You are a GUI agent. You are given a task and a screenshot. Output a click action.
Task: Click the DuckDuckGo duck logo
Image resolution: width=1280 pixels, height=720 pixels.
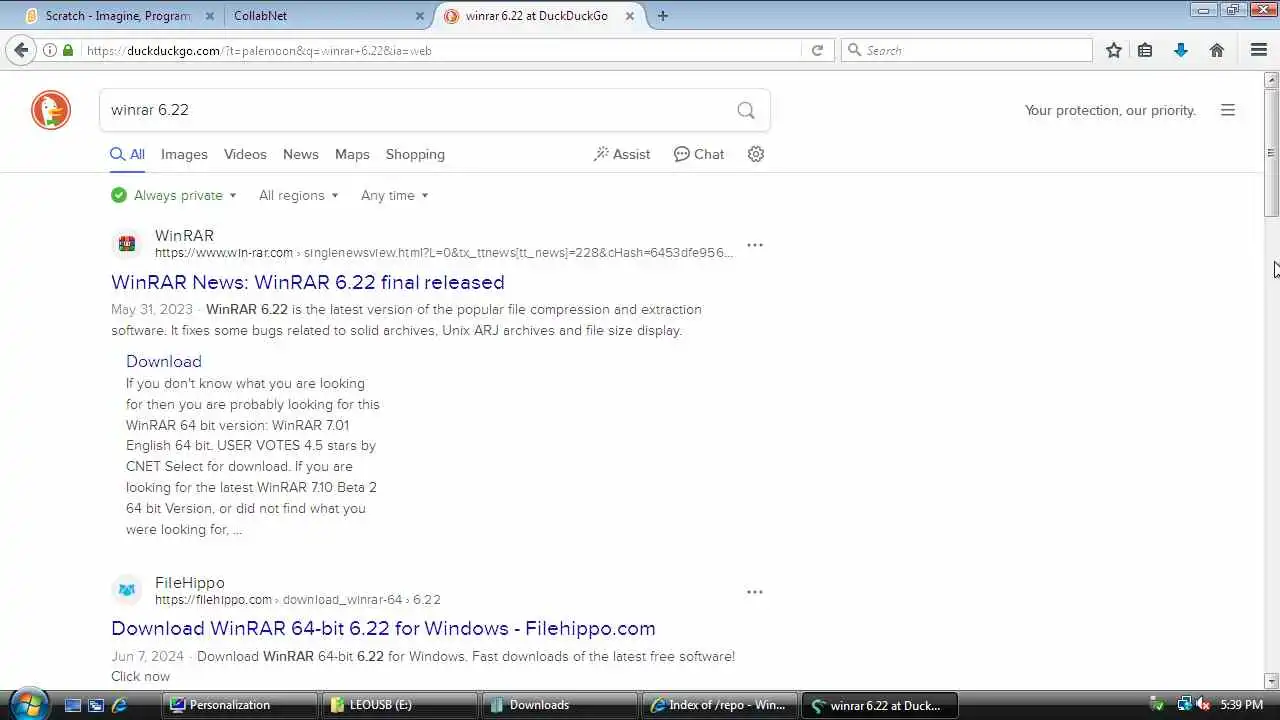point(51,110)
